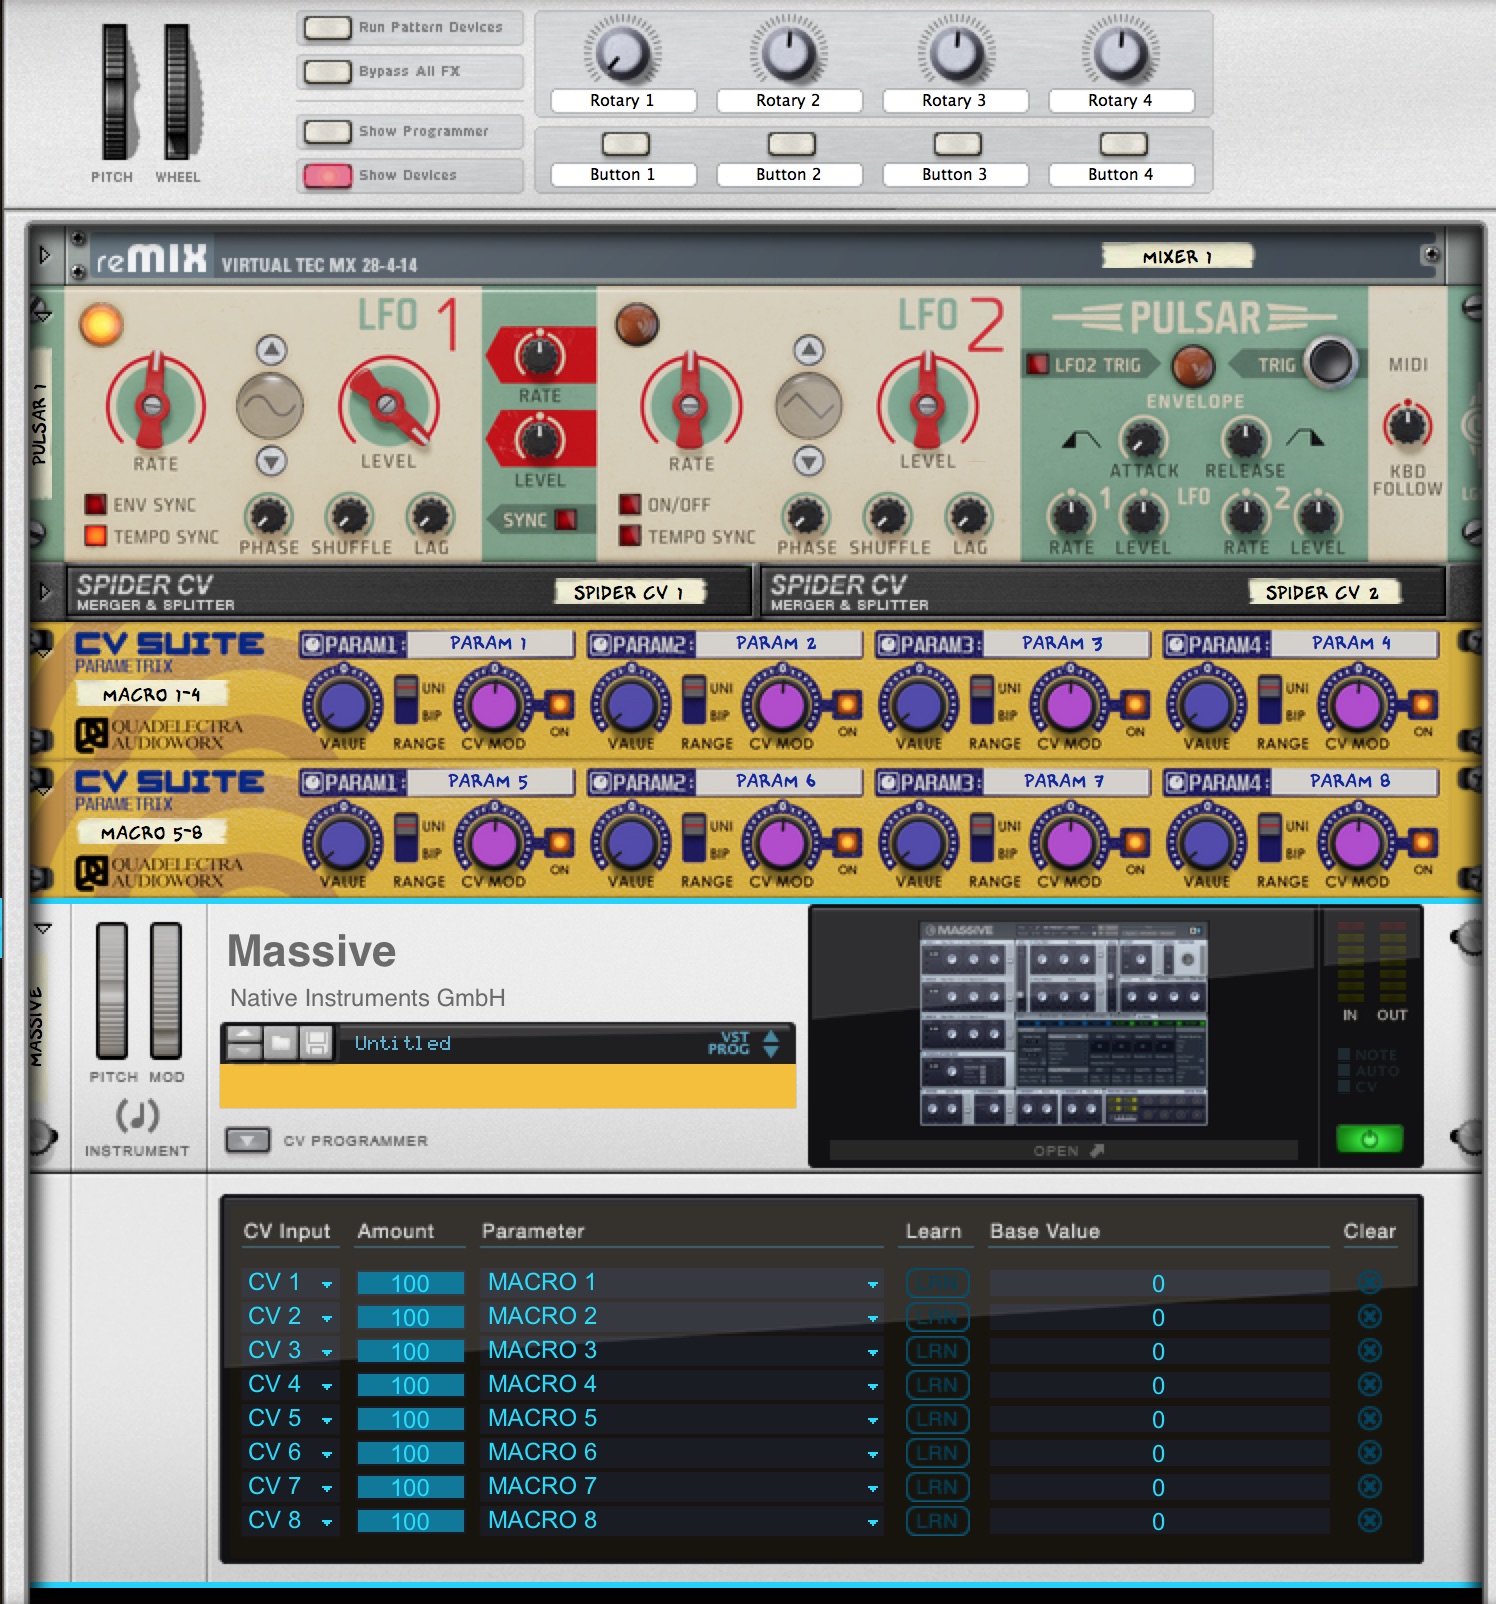Viewport: 1496px width, 1604px height.
Task: Click the Massive MOD wheel
Action: coord(166,990)
